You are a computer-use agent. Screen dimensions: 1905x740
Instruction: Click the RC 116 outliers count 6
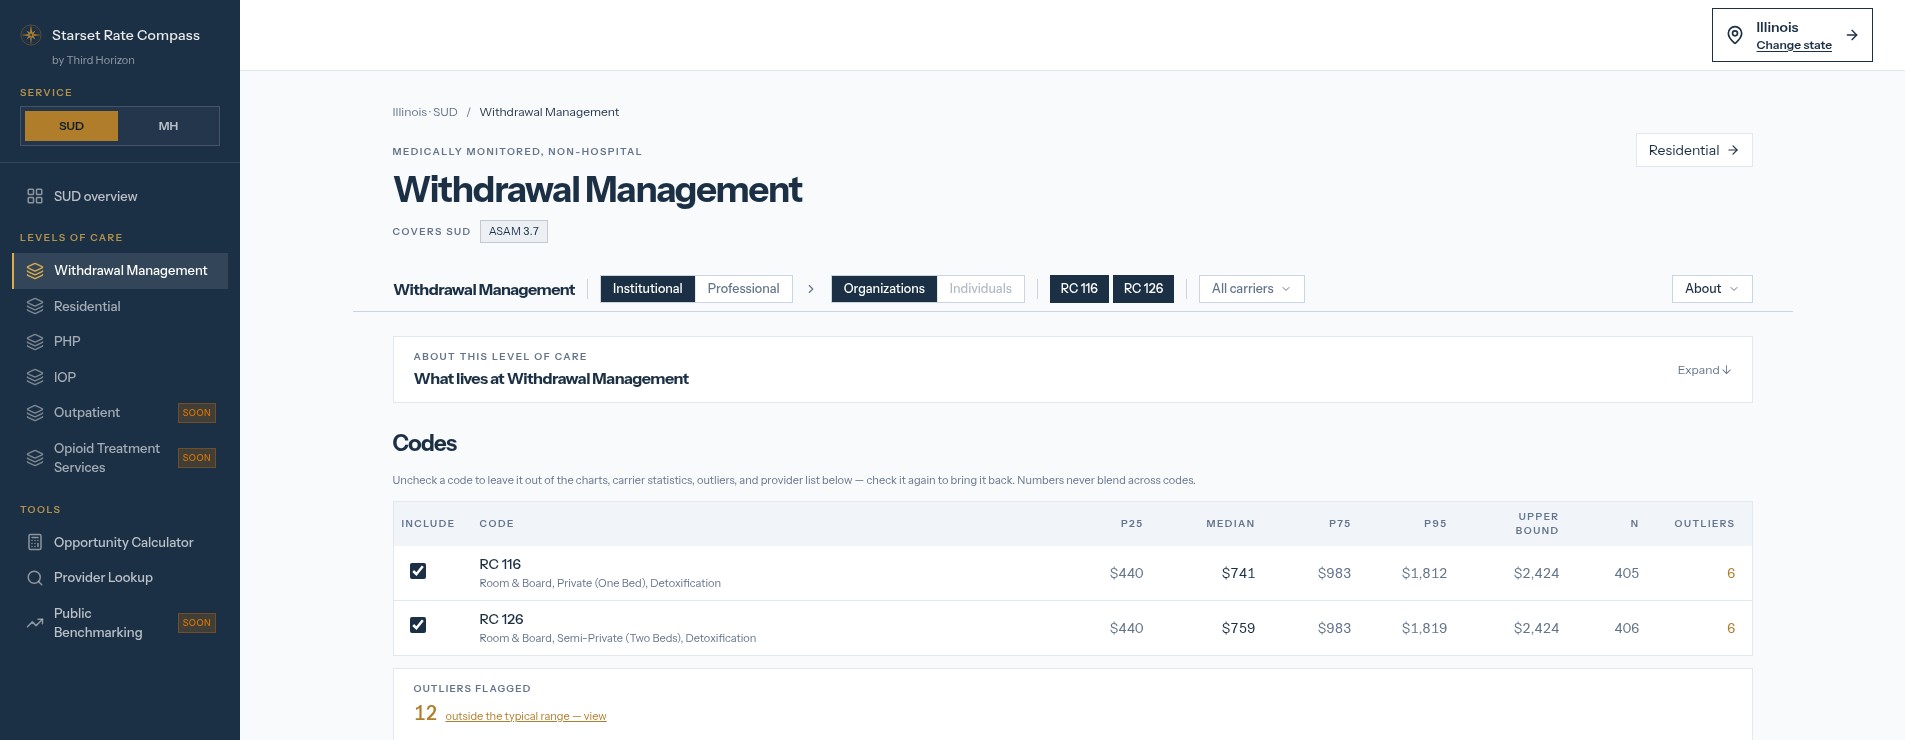click(1730, 573)
